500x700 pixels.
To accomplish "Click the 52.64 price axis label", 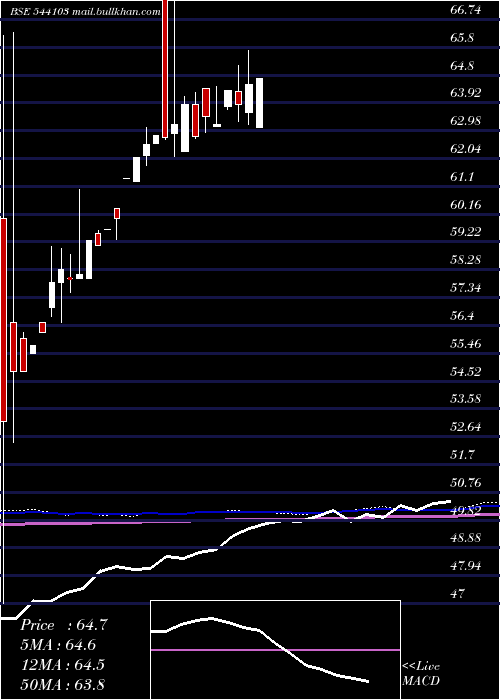I will click(466, 426).
